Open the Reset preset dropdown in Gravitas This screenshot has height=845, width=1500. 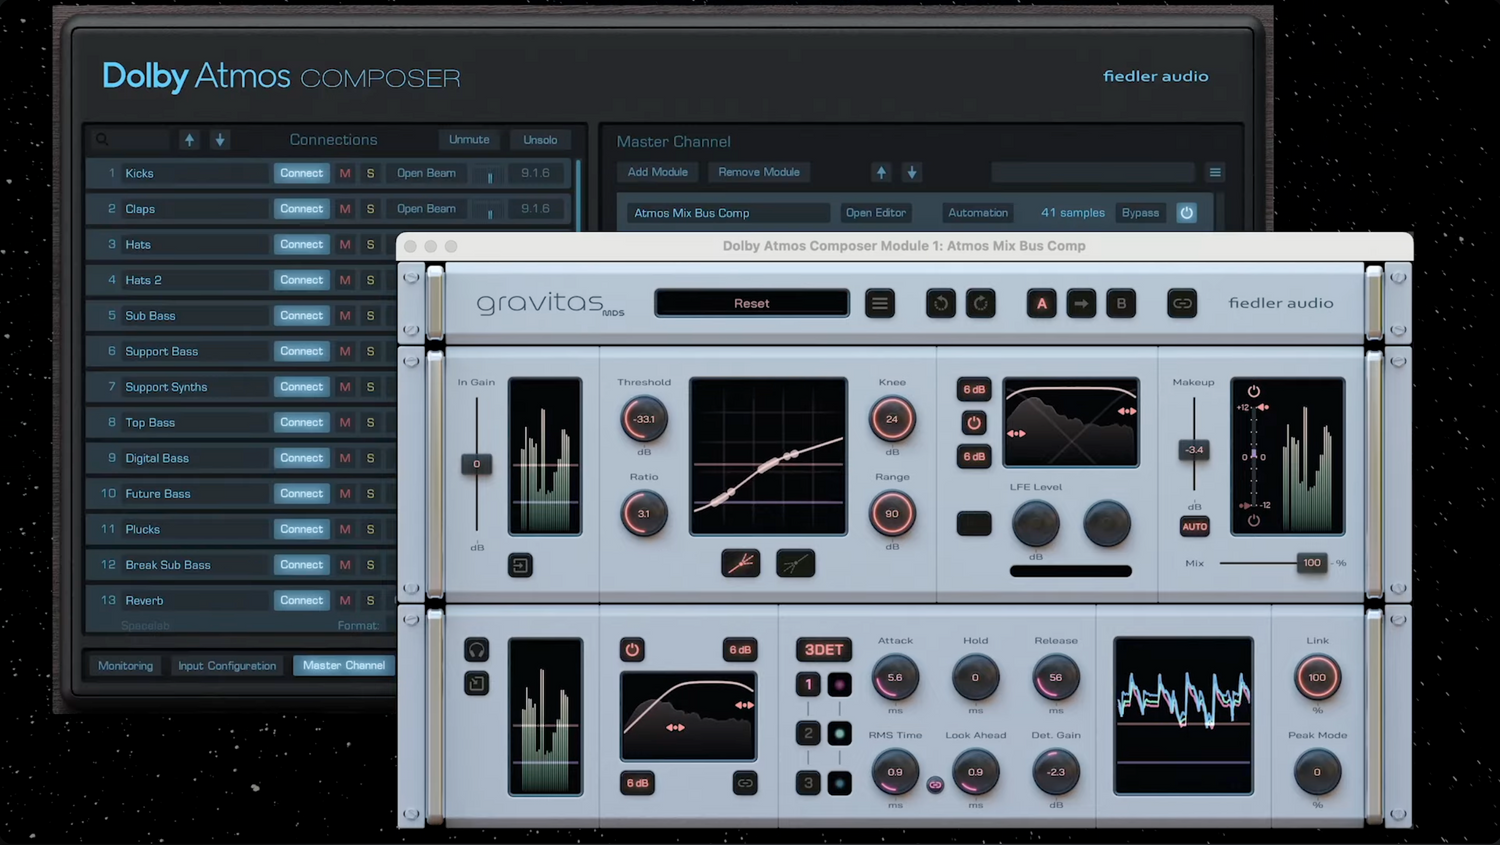[x=752, y=304]
